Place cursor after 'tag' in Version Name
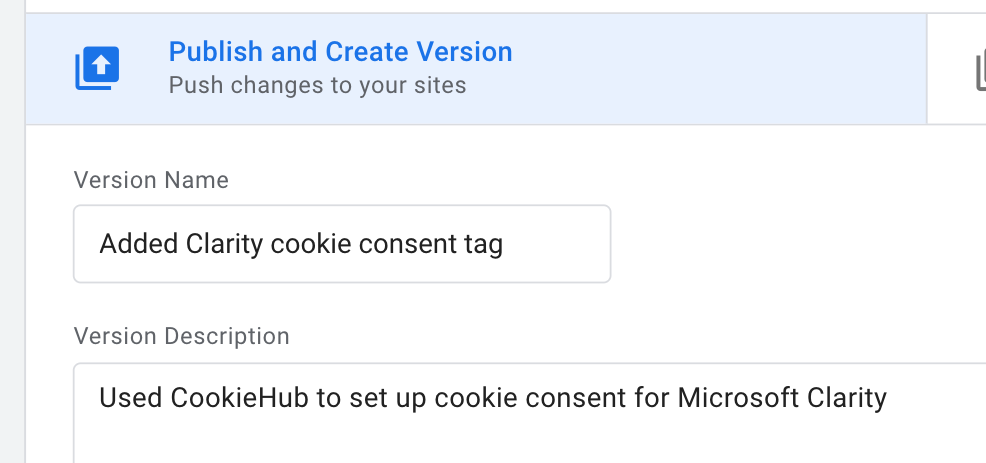This screenshot has height=463, width=986. coord(504,244)
